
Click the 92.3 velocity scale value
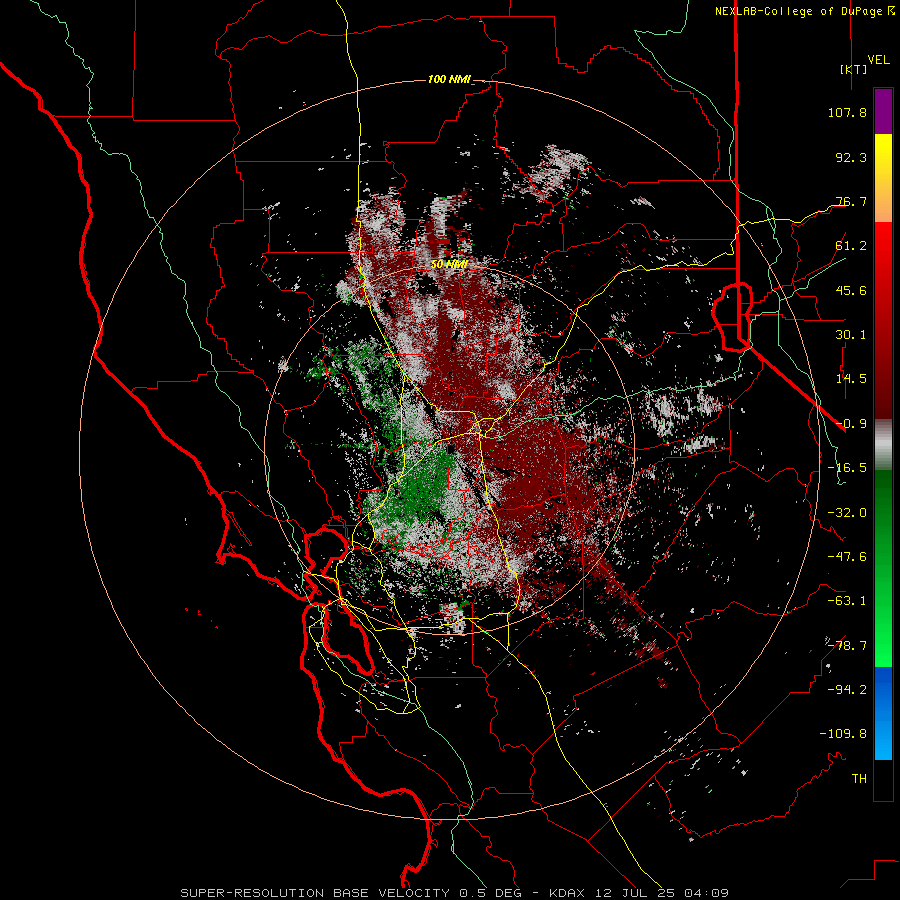[x=851, y=157]
